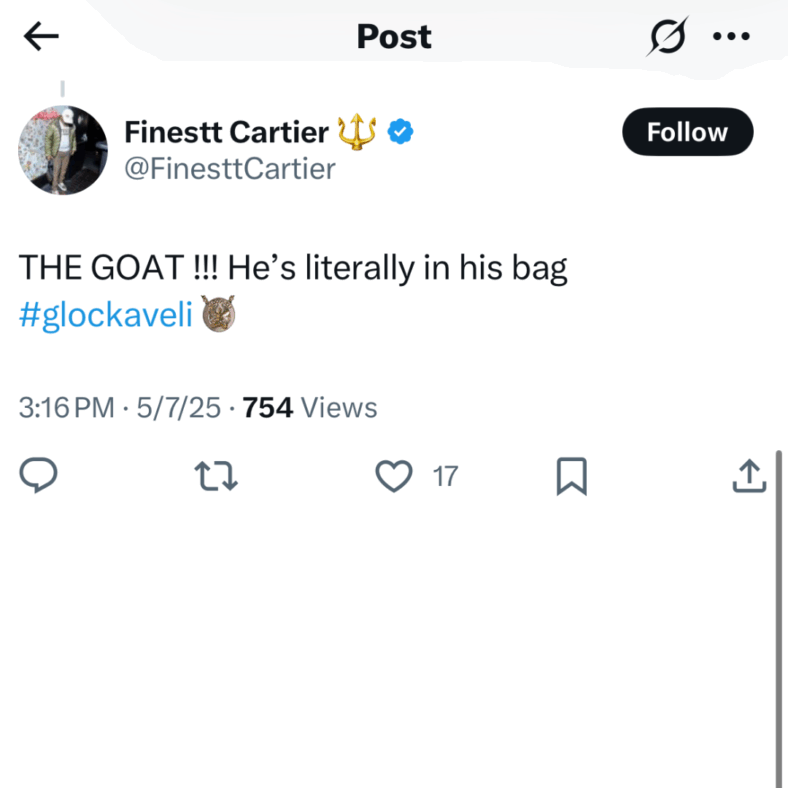Click the 17 likes count
The height and width of the screenshot is (788, 788).
(x=445, y=476)
